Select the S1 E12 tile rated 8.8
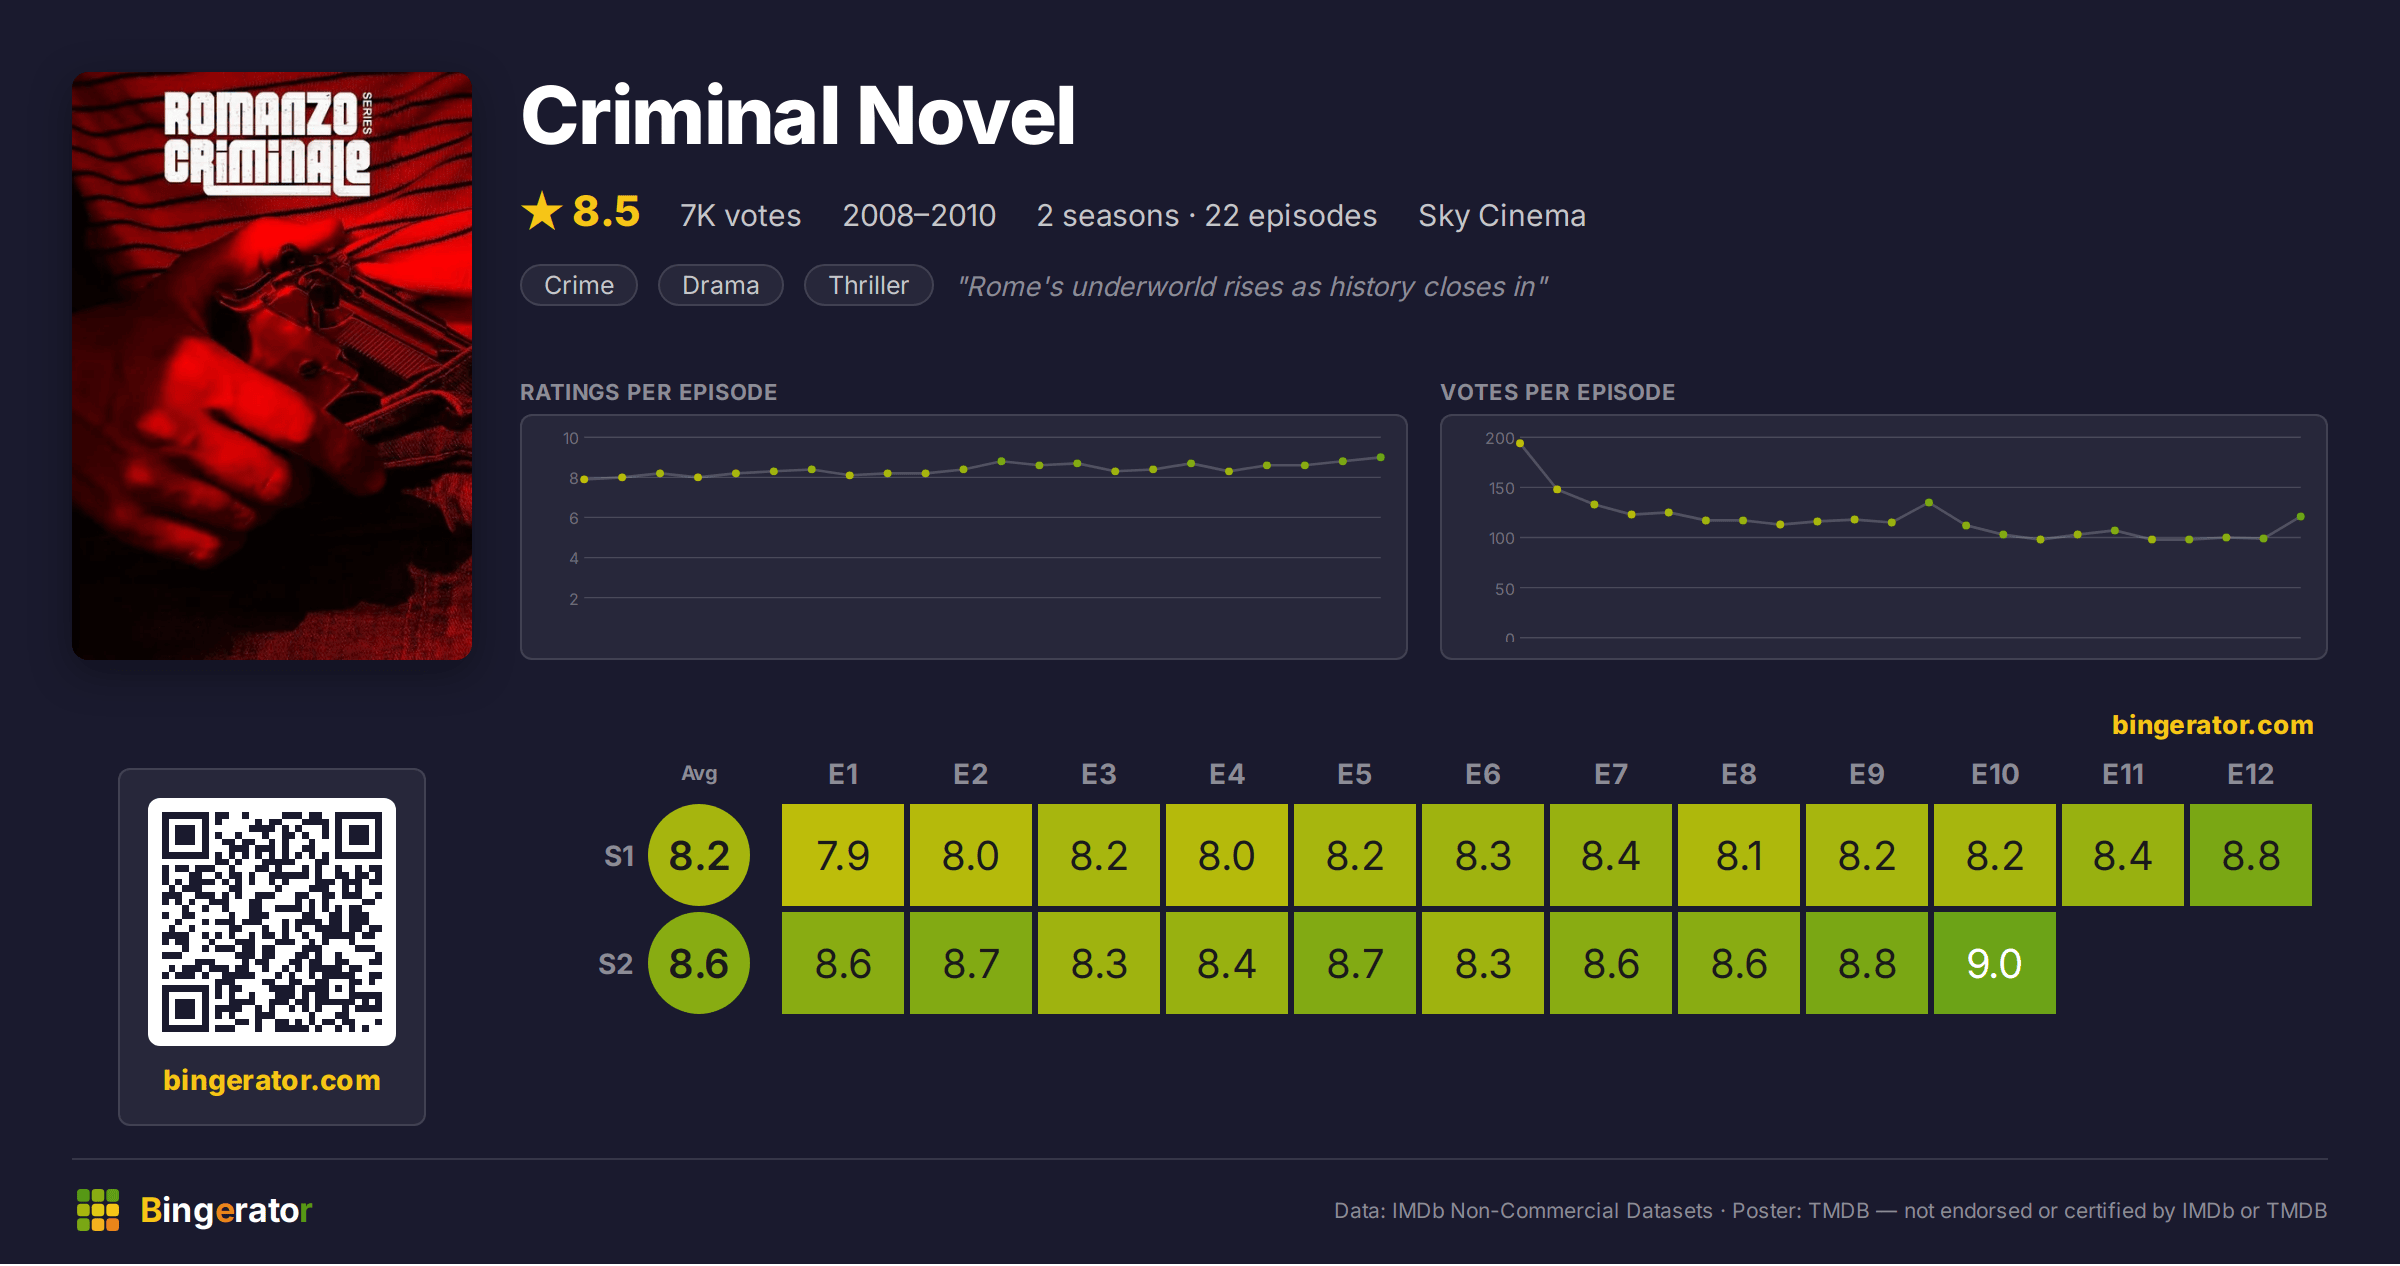Viewport: 2400px width, 1266px height. [2251, 855]
